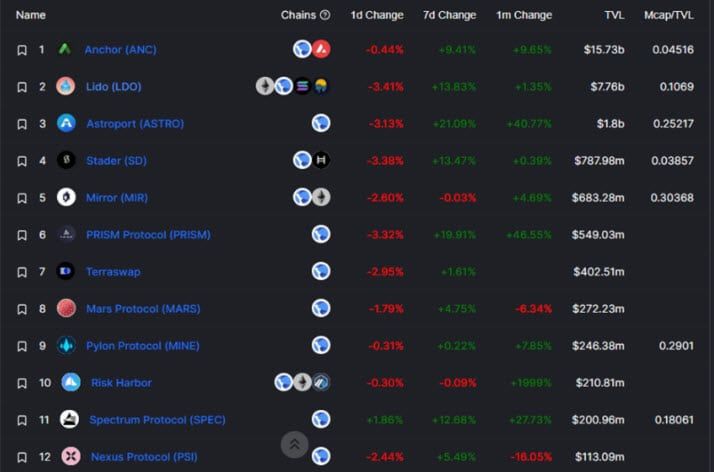Screen dimensions: 714x472
Task: Toggle the bookmark for Lido (LDO)
Action: (x=22, y=86)
